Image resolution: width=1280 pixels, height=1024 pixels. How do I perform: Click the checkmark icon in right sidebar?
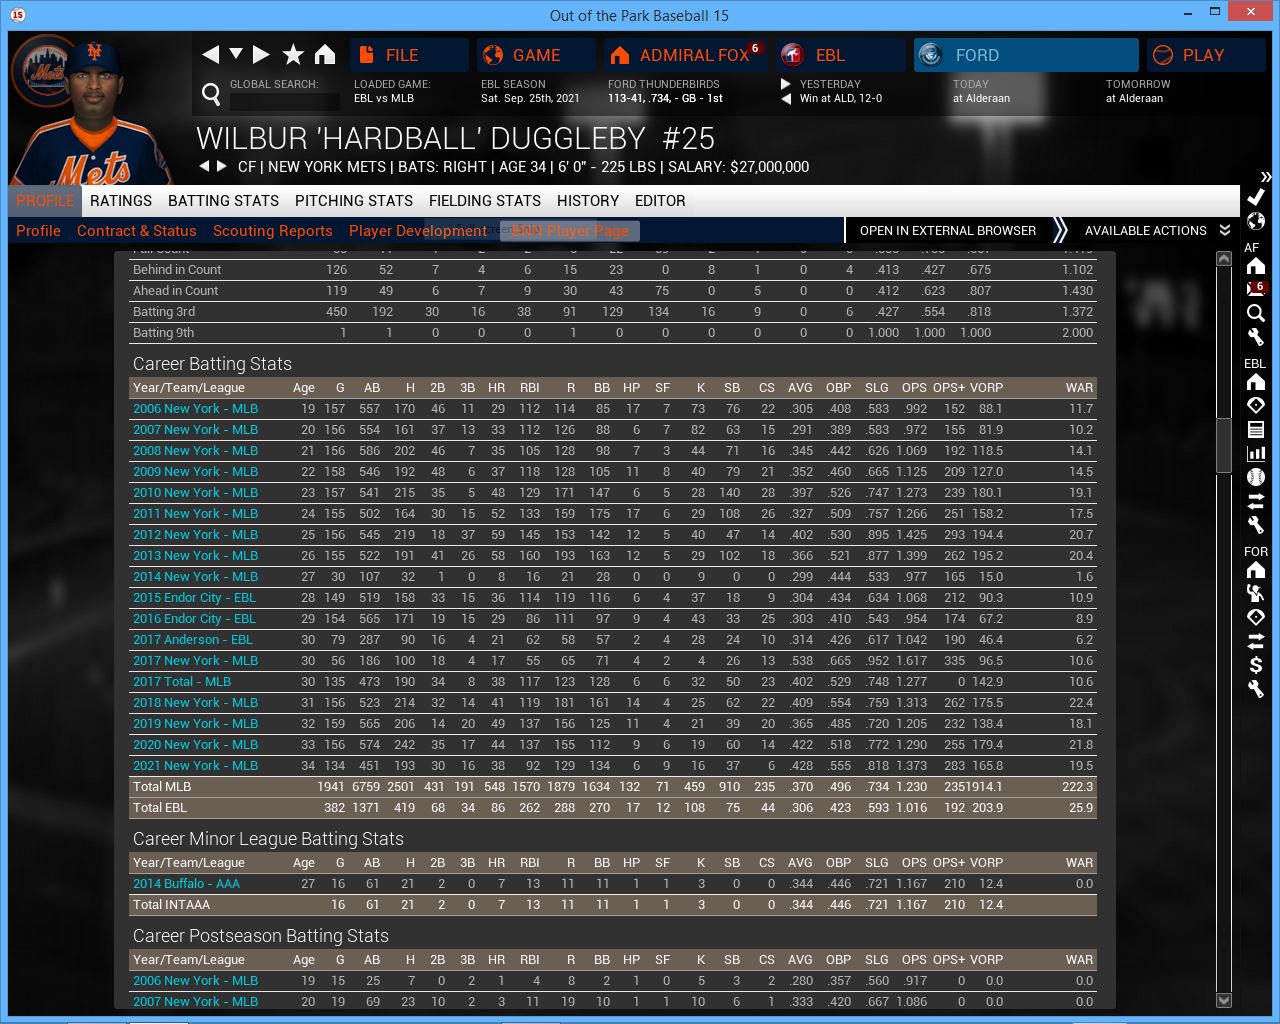[1256, 197]
